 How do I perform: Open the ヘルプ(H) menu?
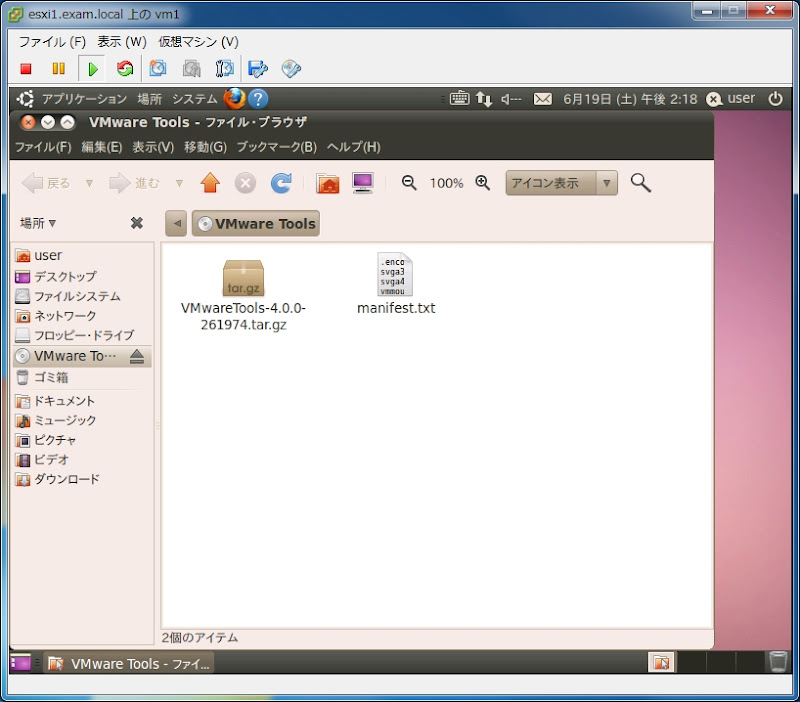pos(354,147)
